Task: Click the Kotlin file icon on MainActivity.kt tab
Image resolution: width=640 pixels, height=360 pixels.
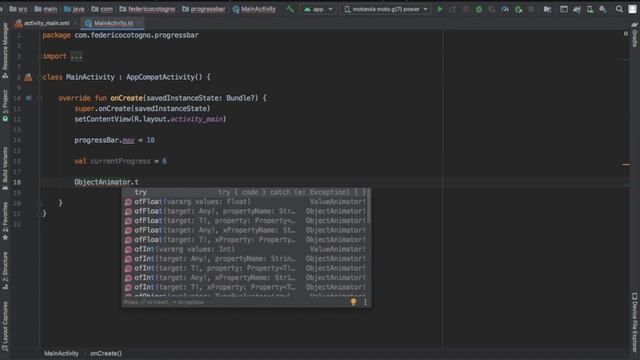Action: tap(88, 23)
